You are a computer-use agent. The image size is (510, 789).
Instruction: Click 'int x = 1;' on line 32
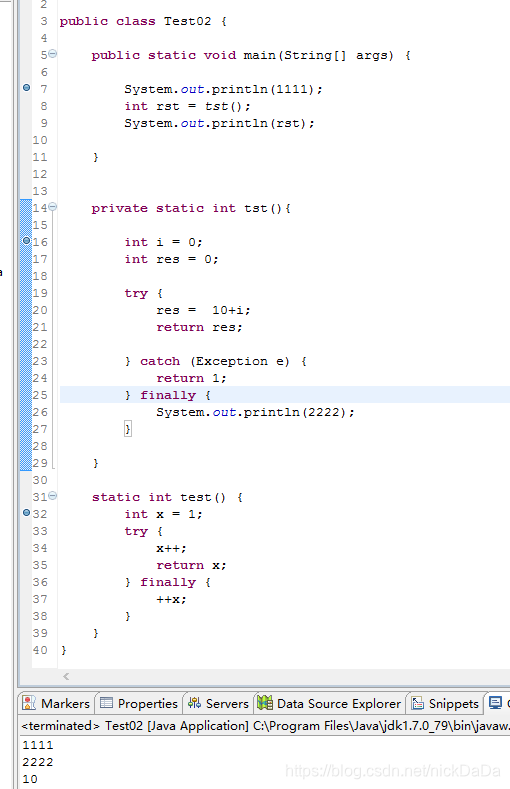pos(163,514)
